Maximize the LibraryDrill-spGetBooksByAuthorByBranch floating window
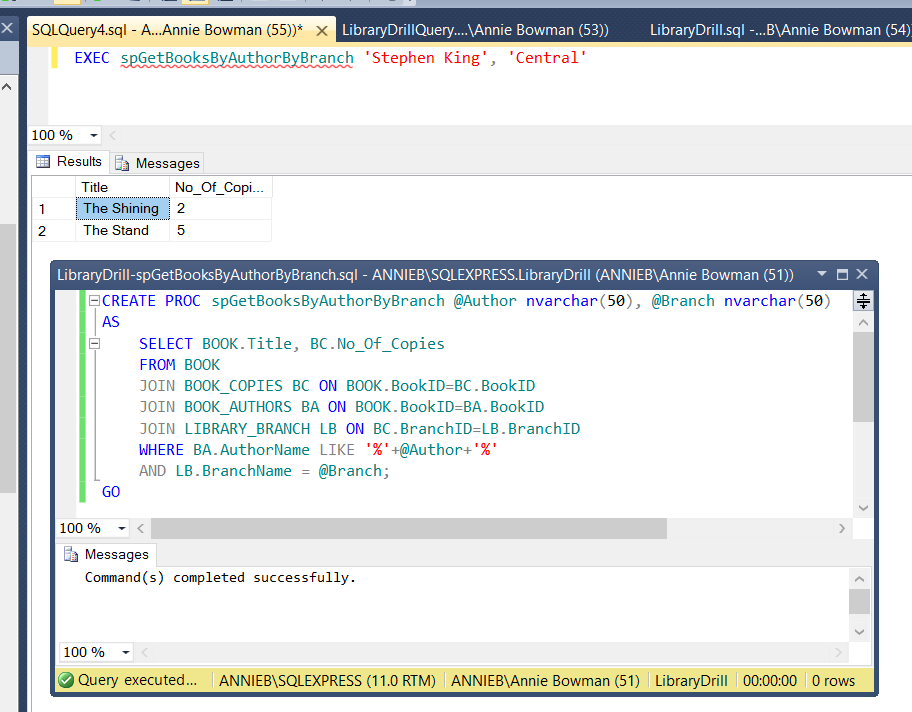The image size is (912, 712). (842, 275)
